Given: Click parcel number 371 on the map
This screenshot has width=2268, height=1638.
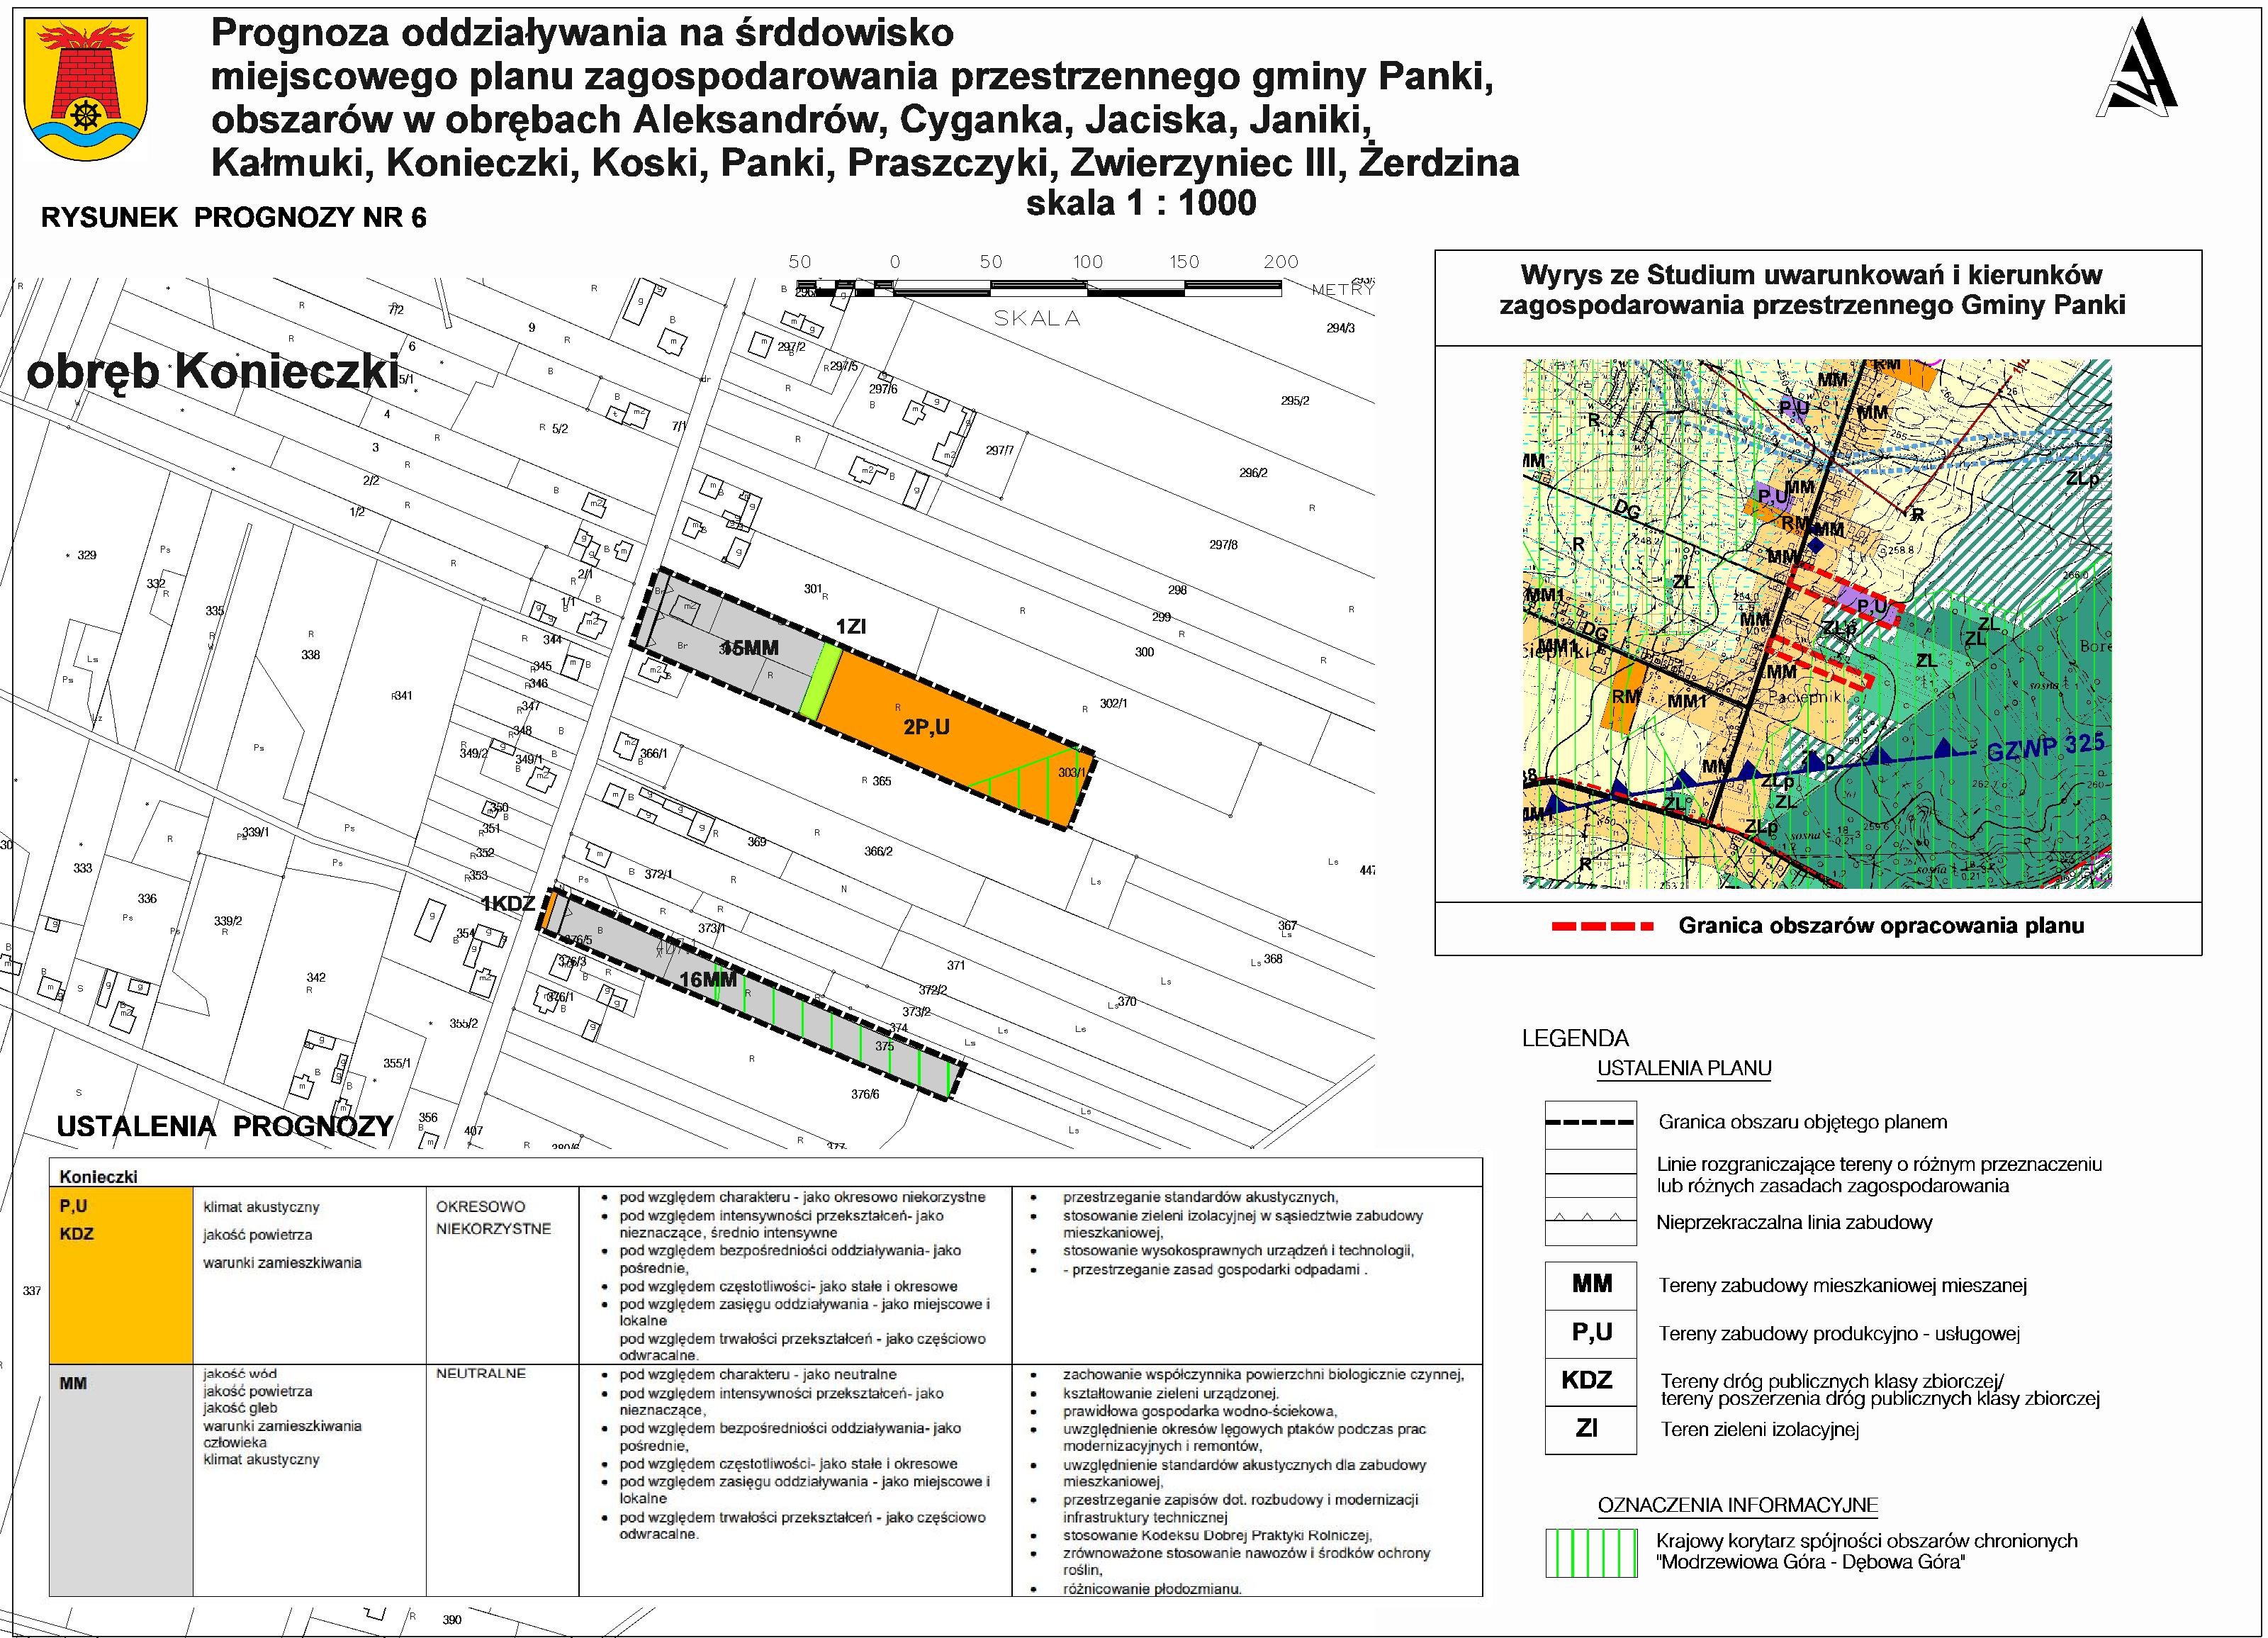Looking at the screenshot, I should tap(956, 965).
